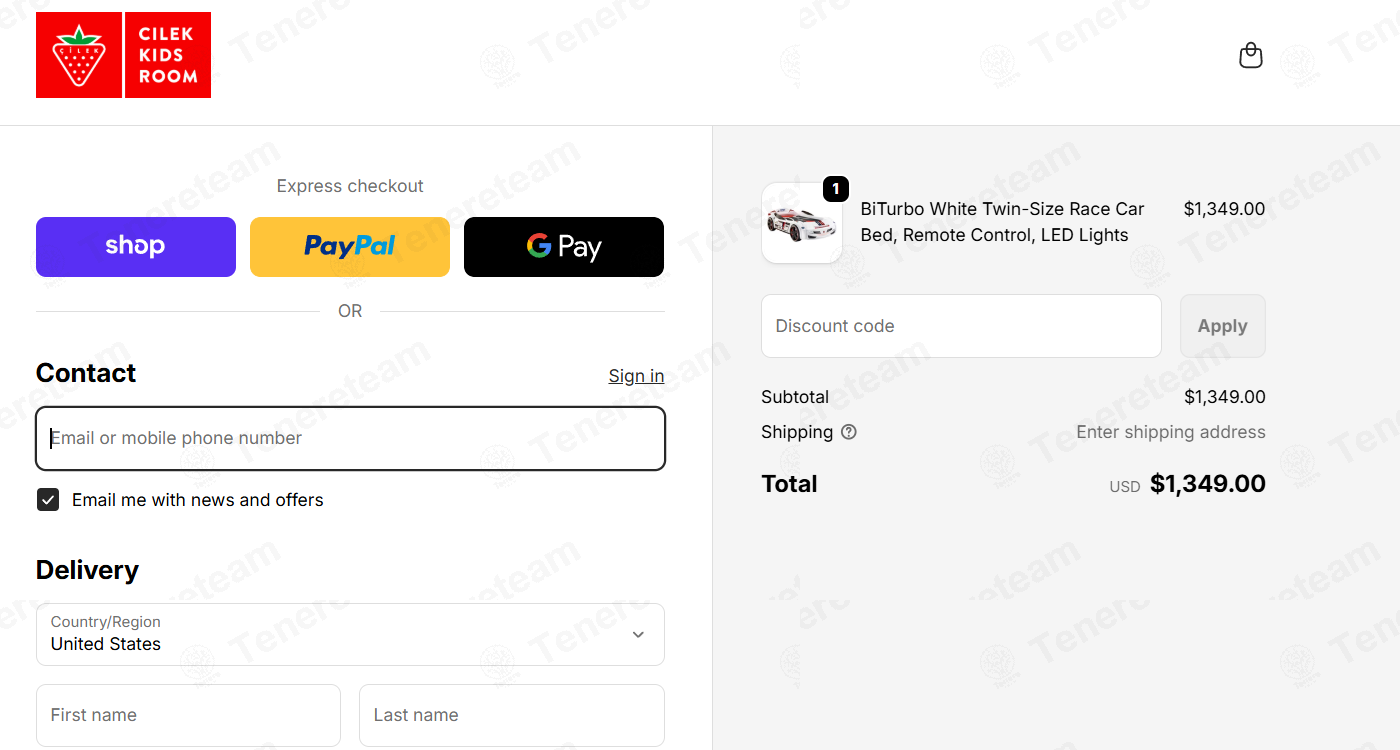Focus the Email or mobile phone number field
1400x750 pixels.
[x=350, y=438]
